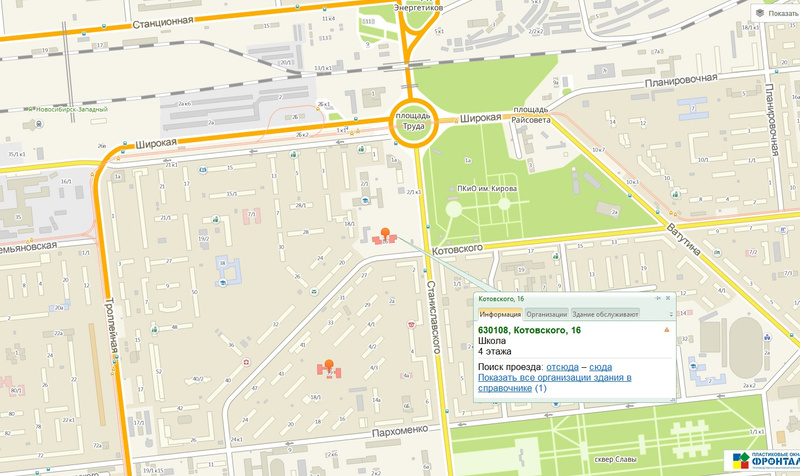The image size is (800, 476).
Task: Click the ПКиО им. Кирова park label
Action: [487, 188]
